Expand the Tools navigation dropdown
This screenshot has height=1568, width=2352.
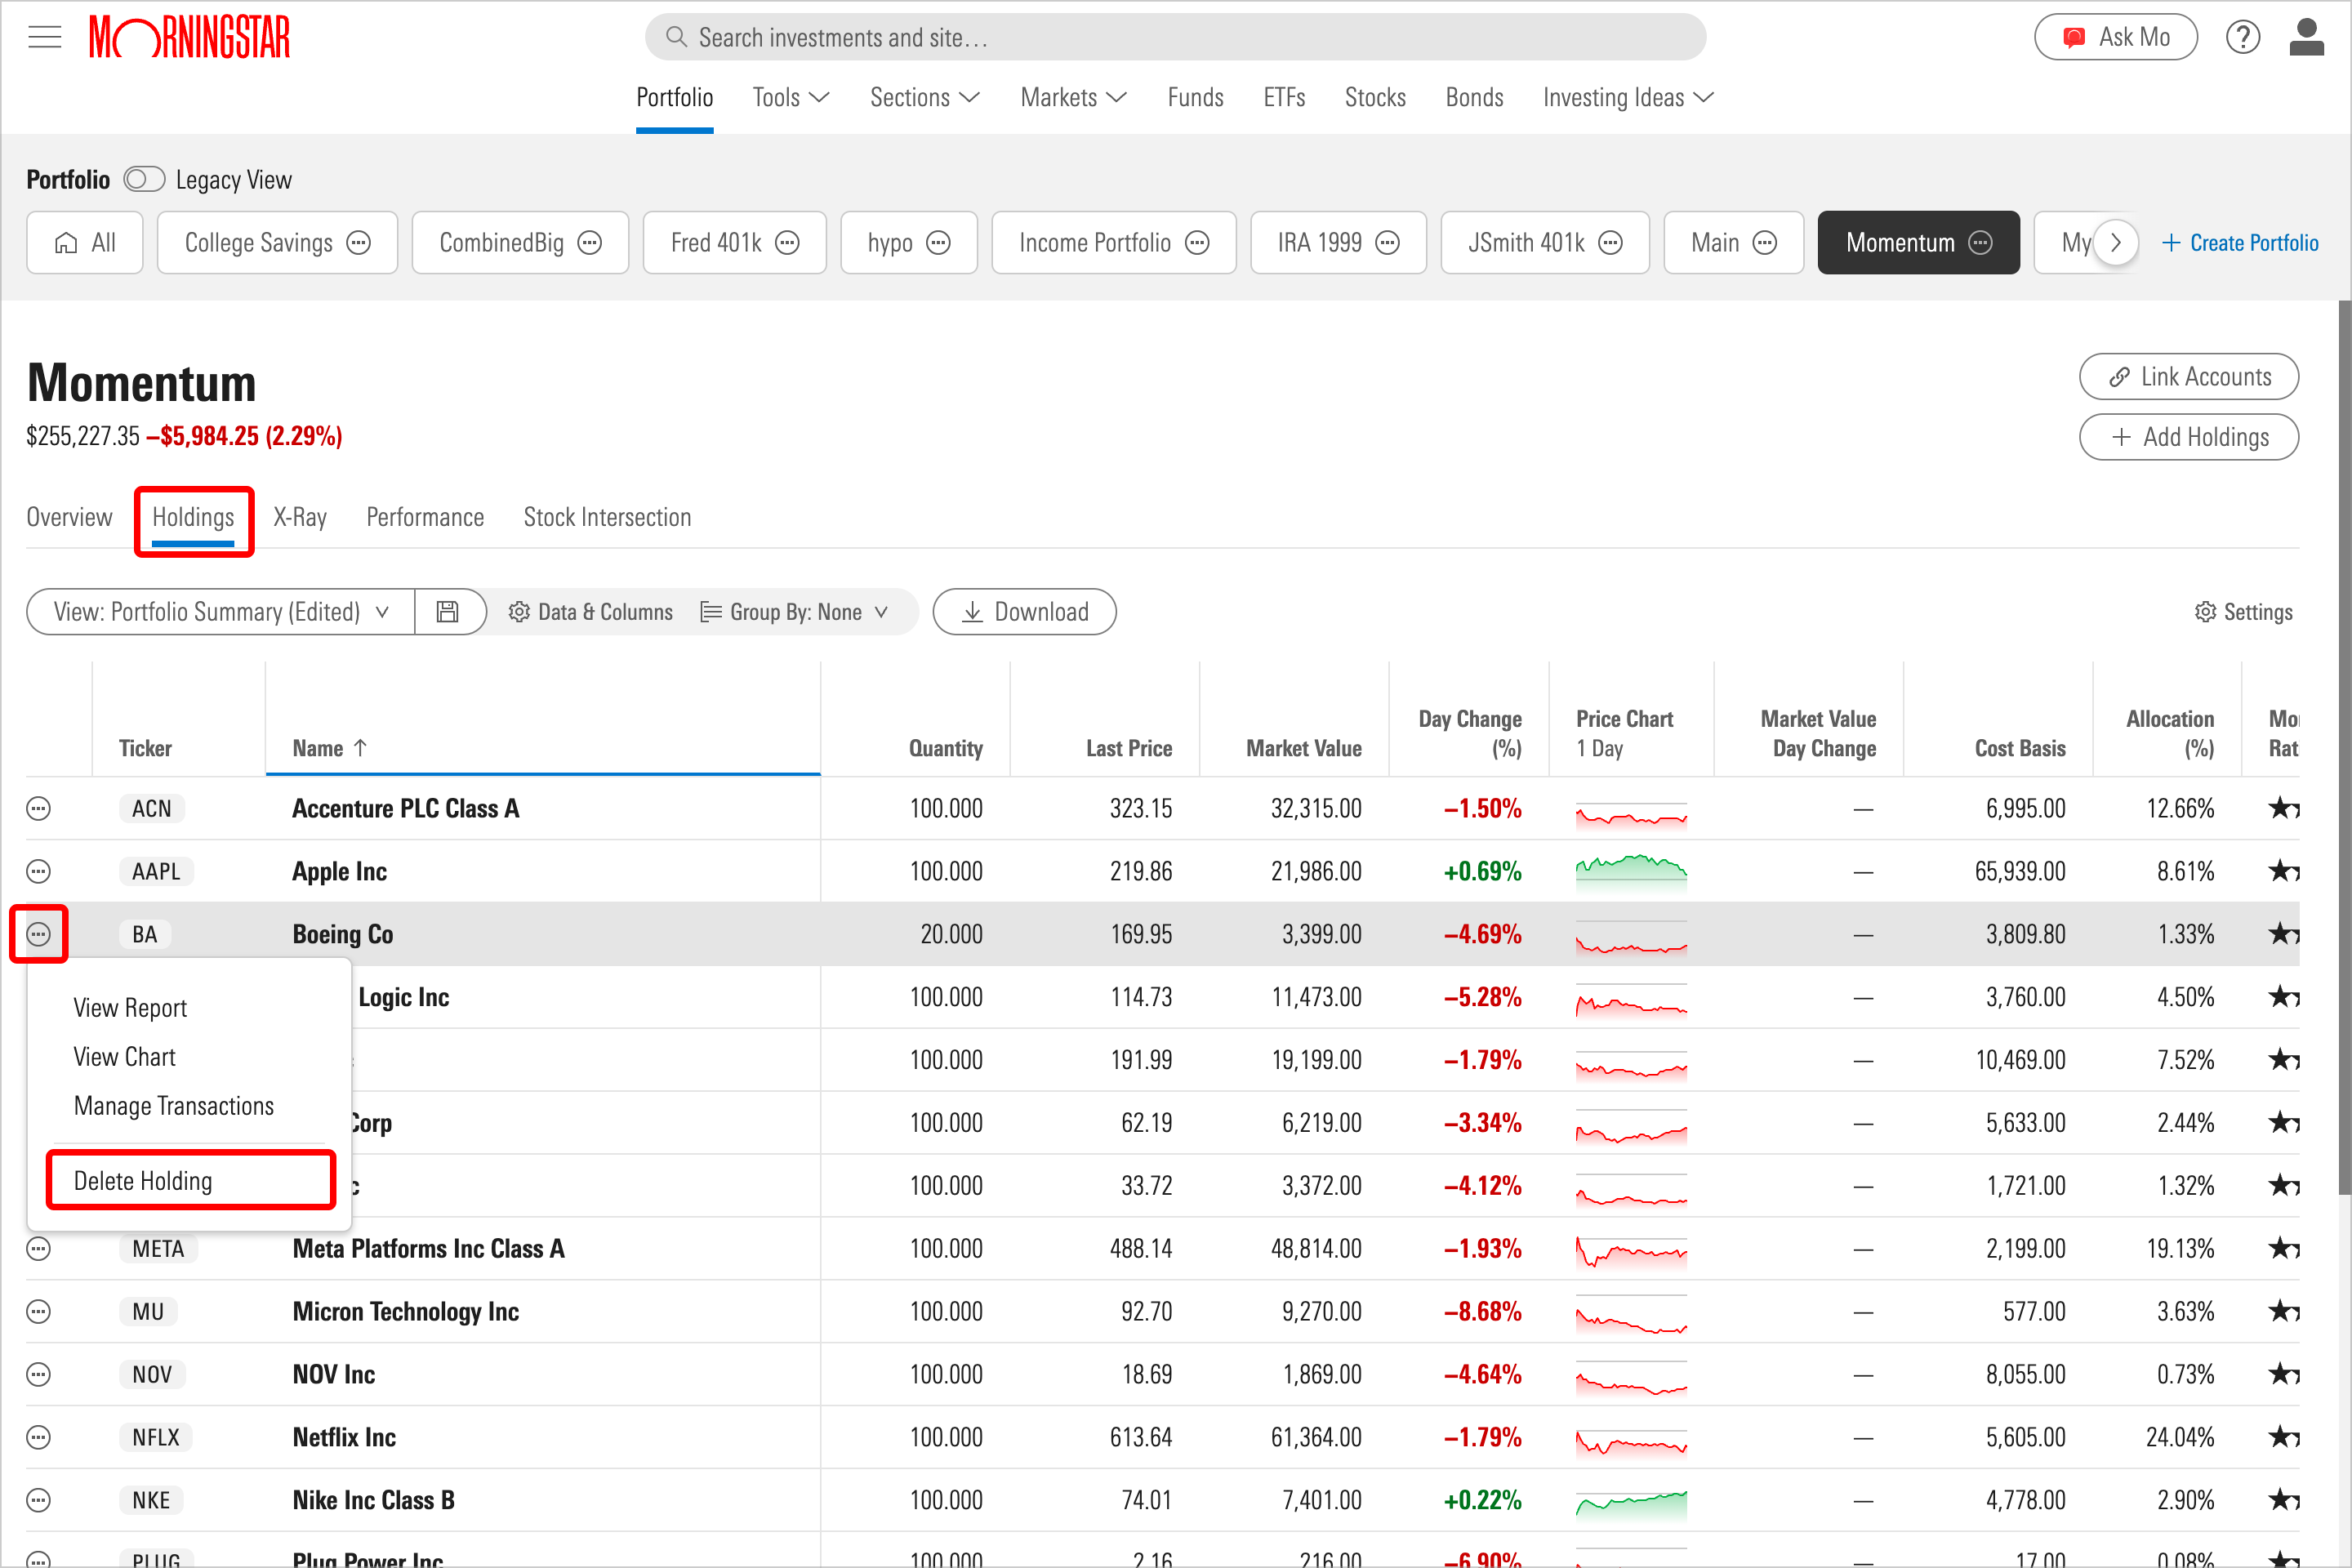790,98
